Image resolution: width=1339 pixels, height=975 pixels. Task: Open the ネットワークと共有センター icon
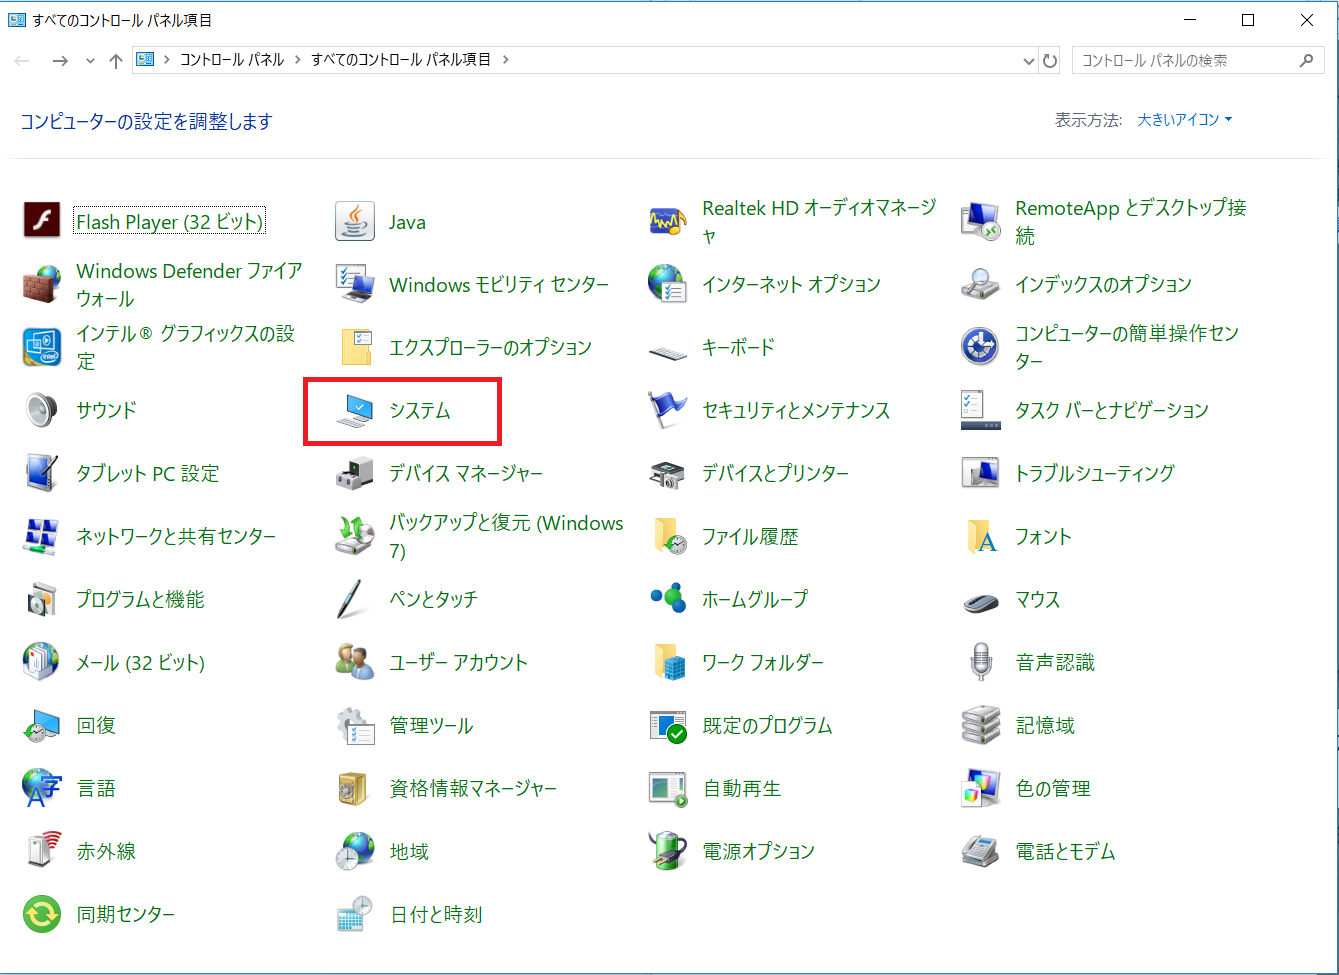click(42, 536)
